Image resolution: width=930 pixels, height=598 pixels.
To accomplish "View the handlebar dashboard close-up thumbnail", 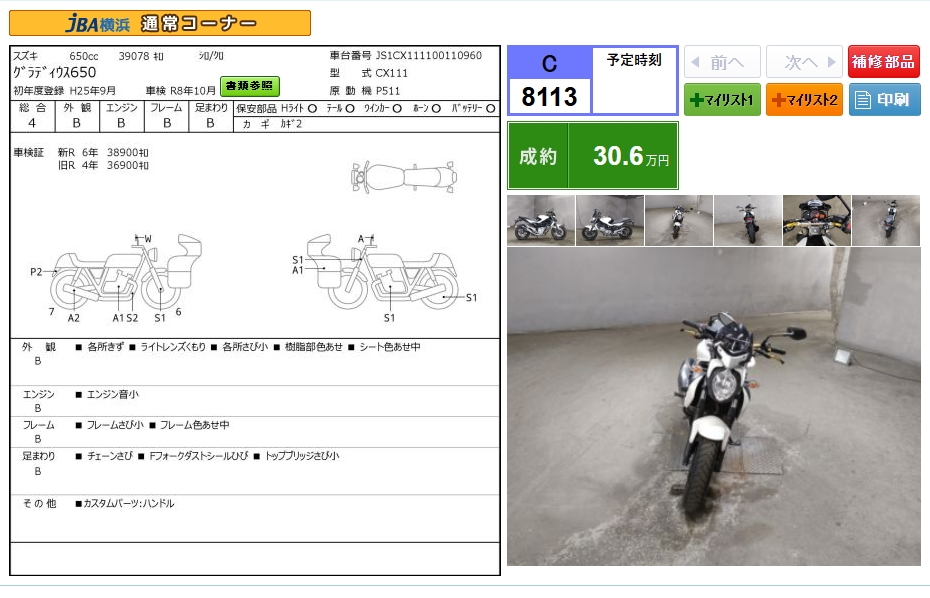I will coord(816,220).
